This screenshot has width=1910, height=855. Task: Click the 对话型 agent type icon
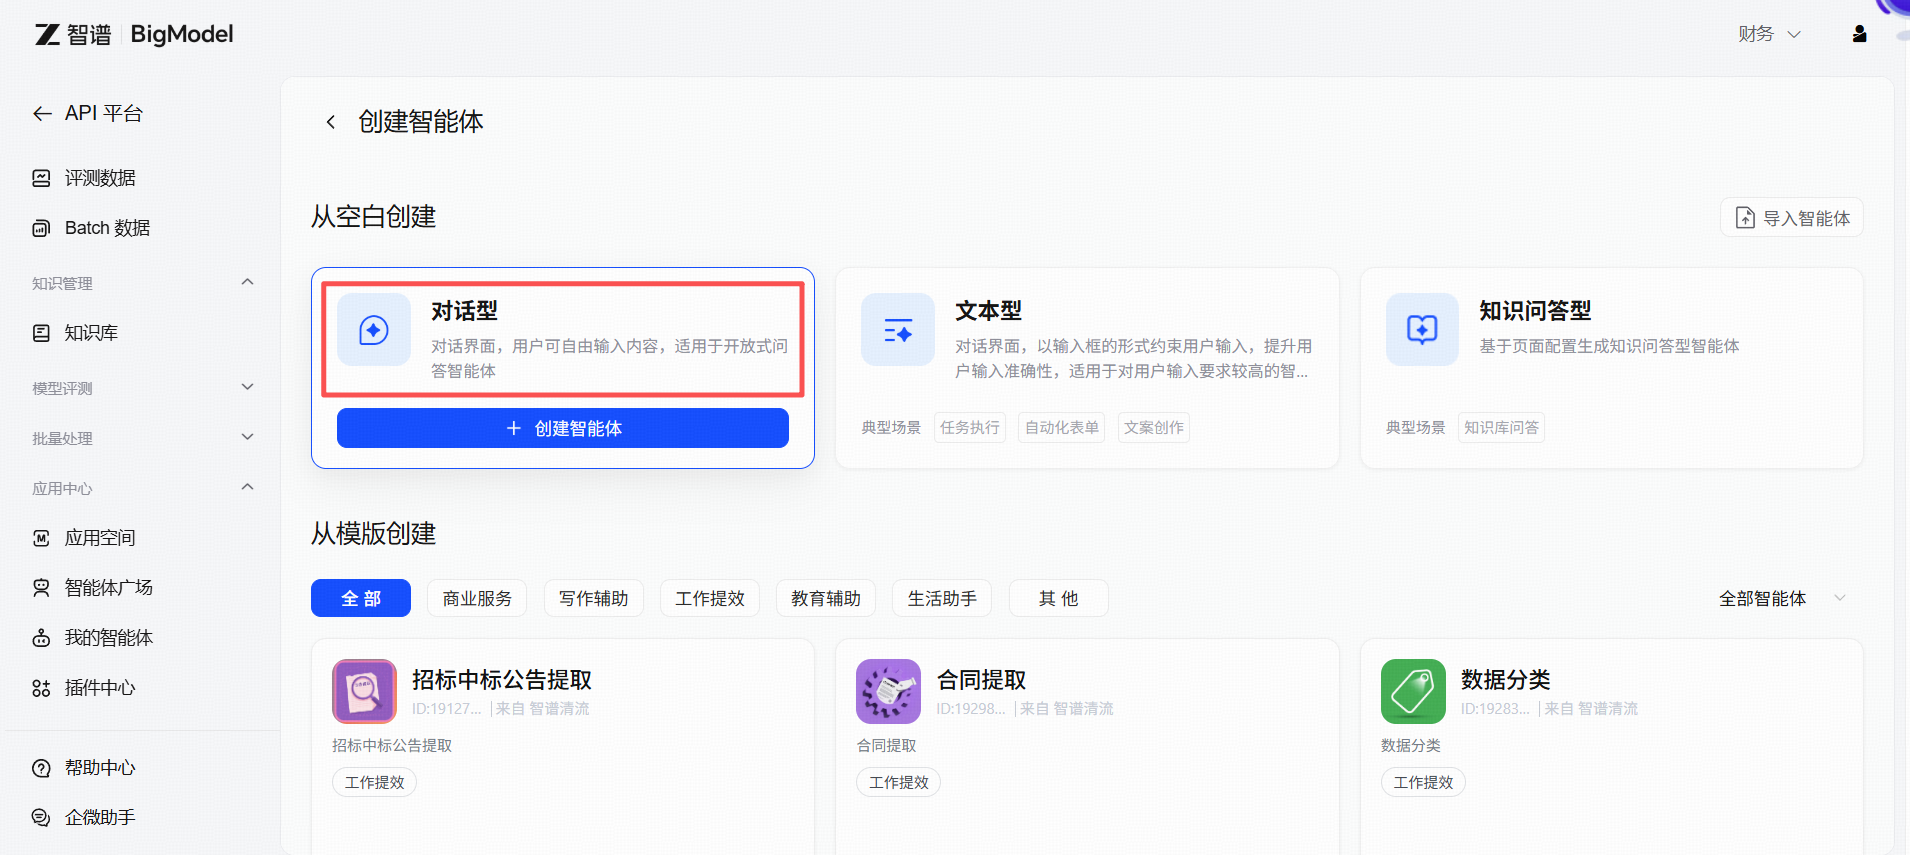(374, 330)
